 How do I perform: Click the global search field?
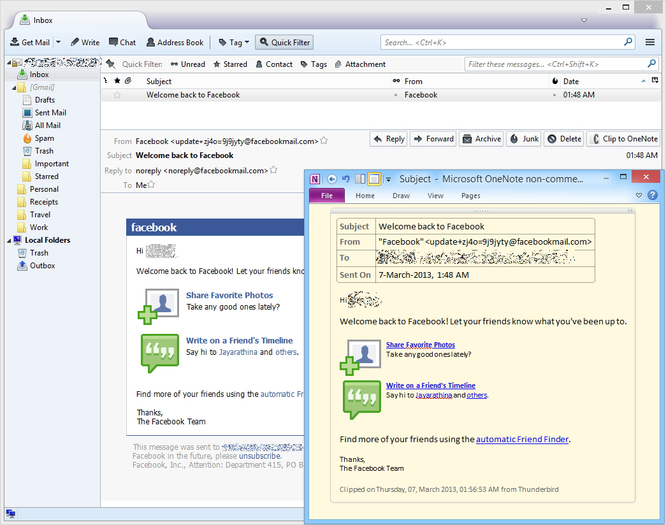point(508,42)
